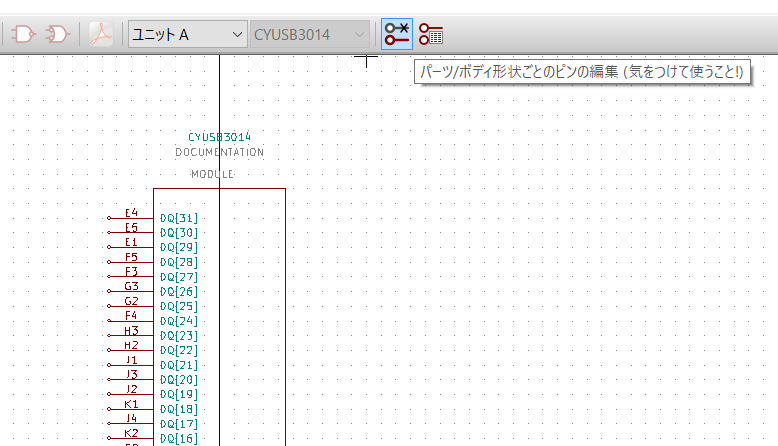This screenshot has width=778, height=446.
Task: Click pin number J1
Action: (x=131, y=360)
